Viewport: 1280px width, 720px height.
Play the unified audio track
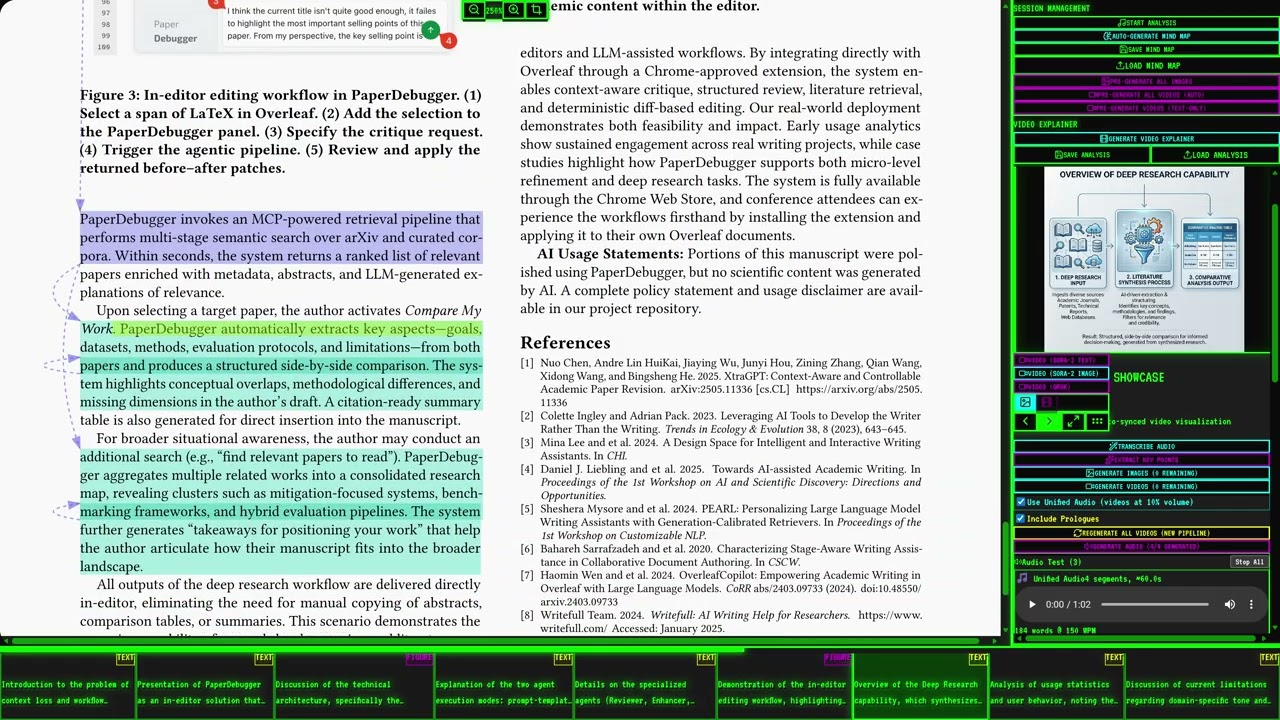[1032, 604]
